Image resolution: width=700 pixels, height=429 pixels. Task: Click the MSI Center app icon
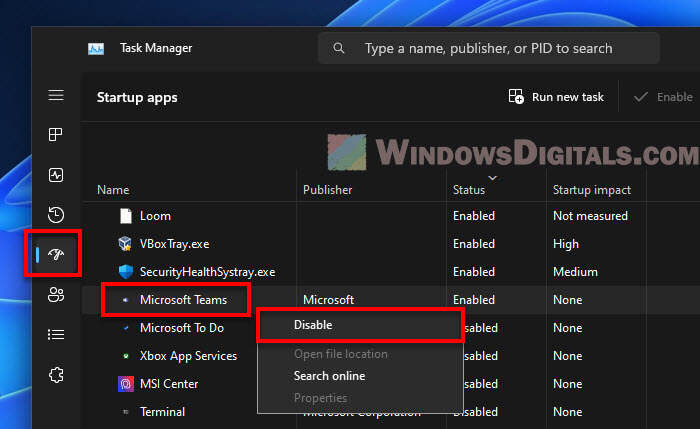click(x=125, y=384)
